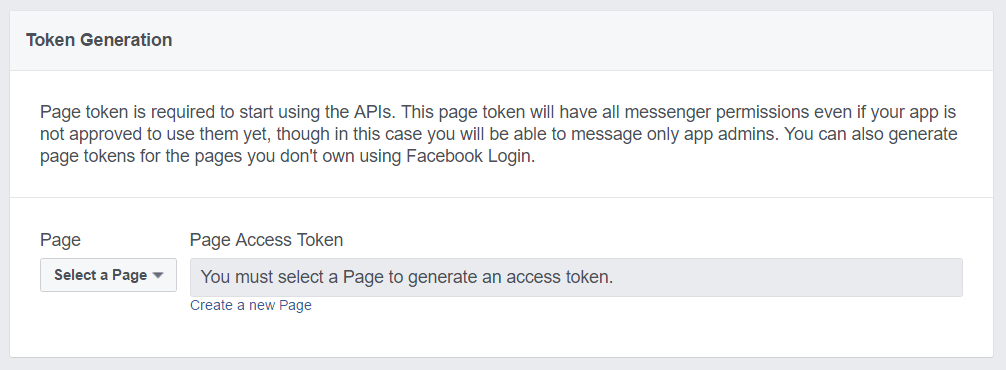Viewport: 1006px width, 370px height.
Task: Click the Token Generation heading
Action: (99, 40)
